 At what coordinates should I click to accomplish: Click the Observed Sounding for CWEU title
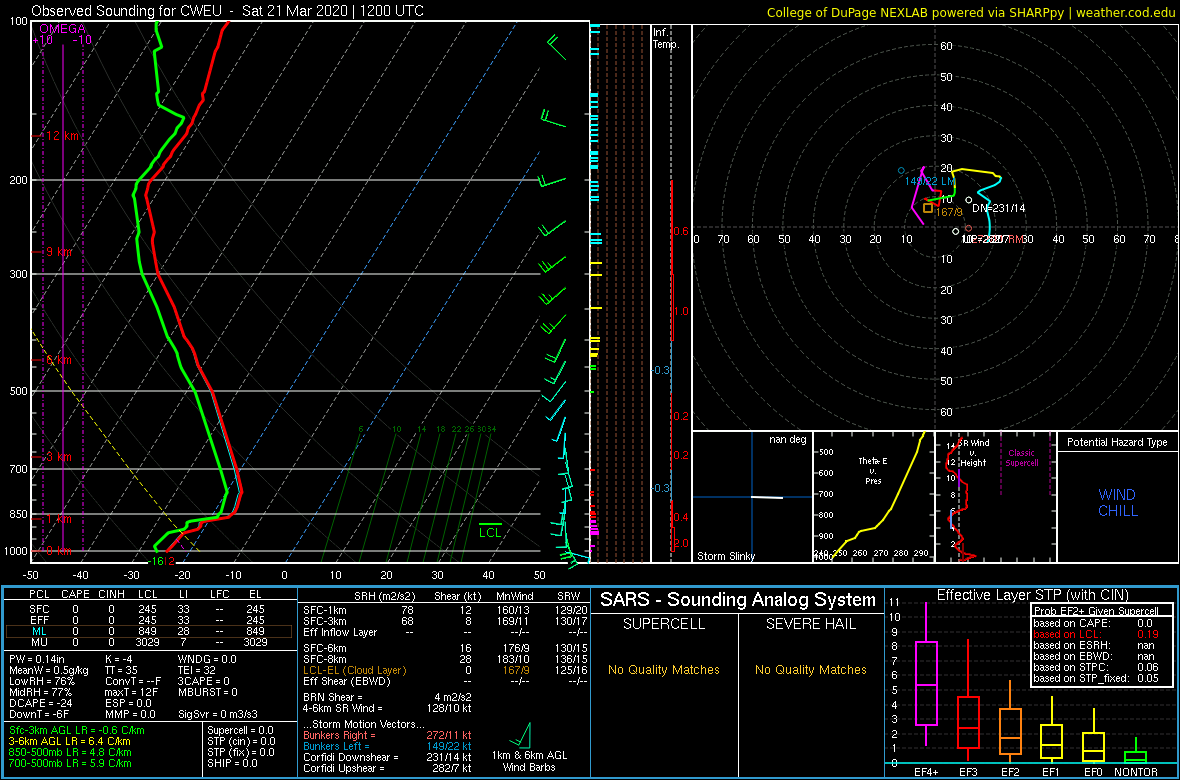(x=227, y=11)
